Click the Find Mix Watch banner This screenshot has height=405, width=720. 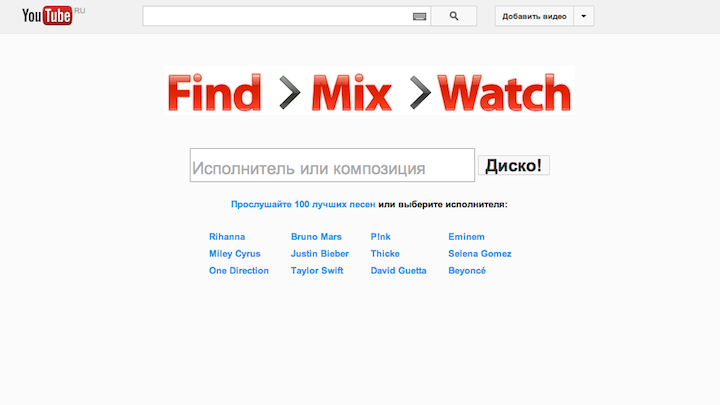pos(370,91)
